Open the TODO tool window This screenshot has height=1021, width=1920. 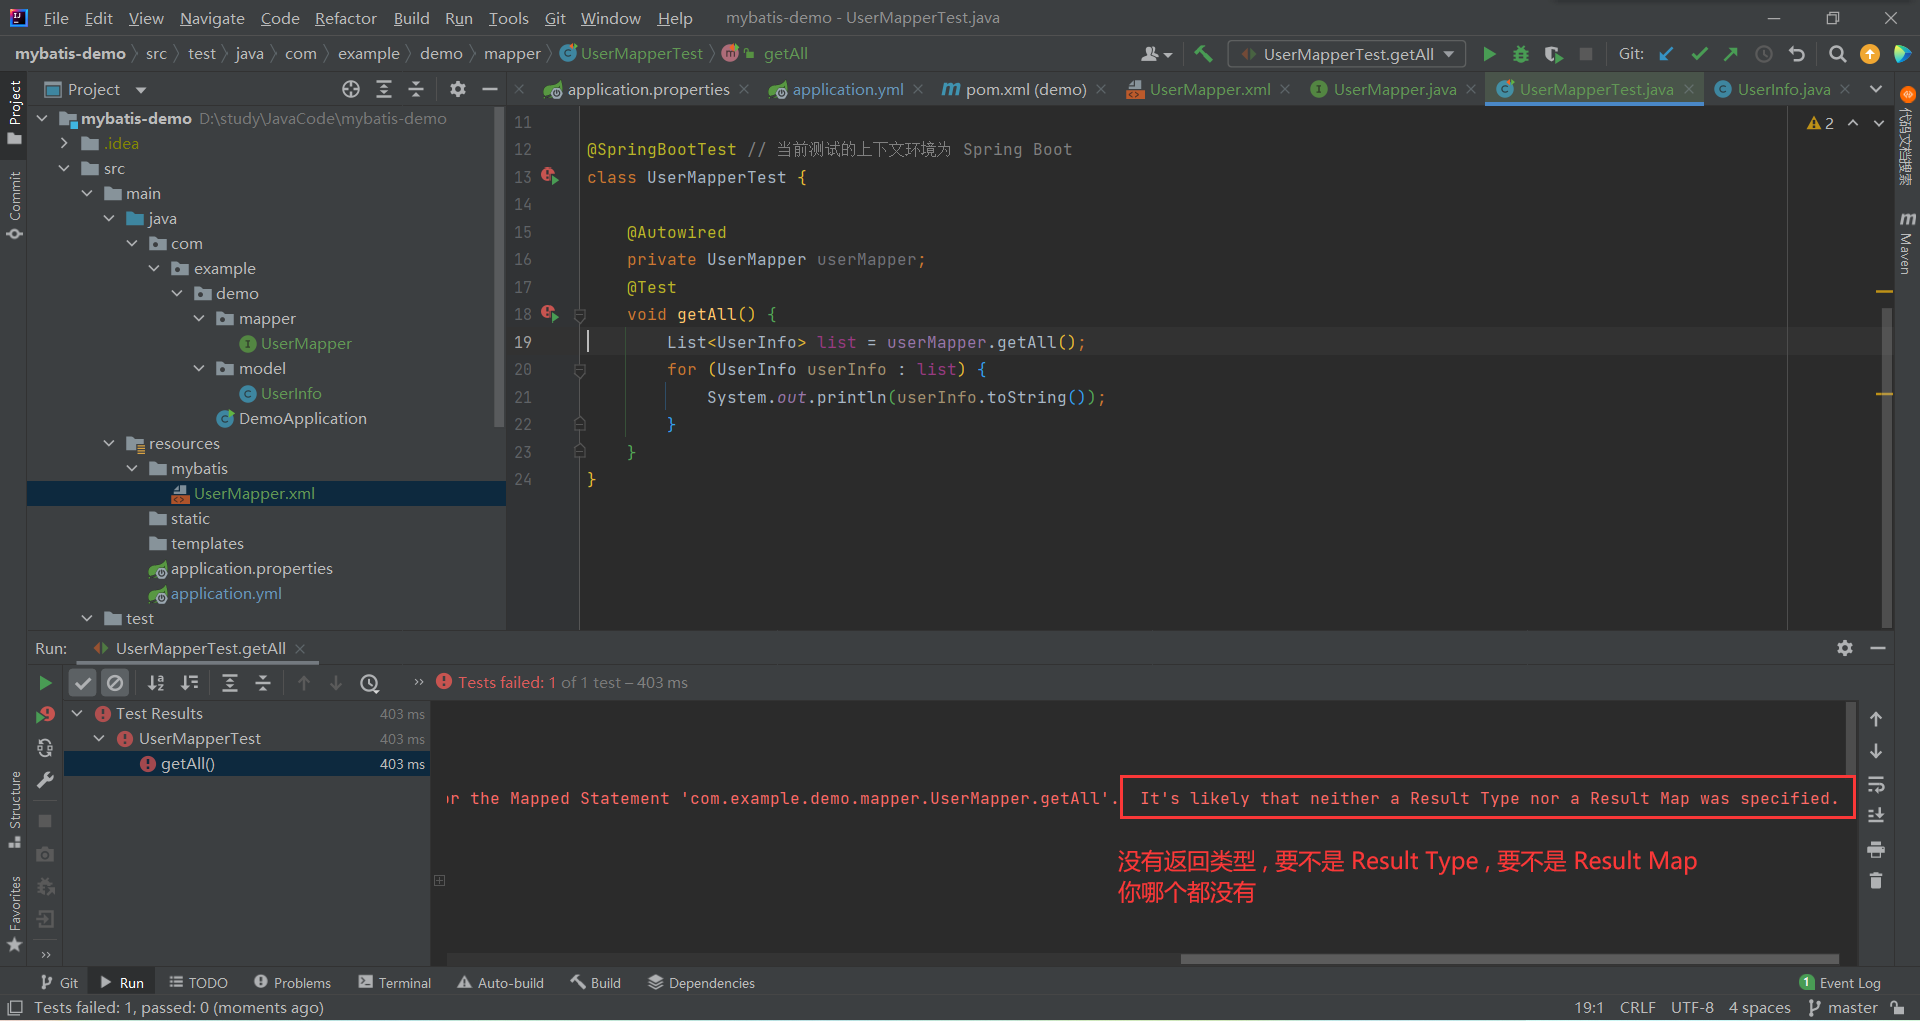click(199, 983)
